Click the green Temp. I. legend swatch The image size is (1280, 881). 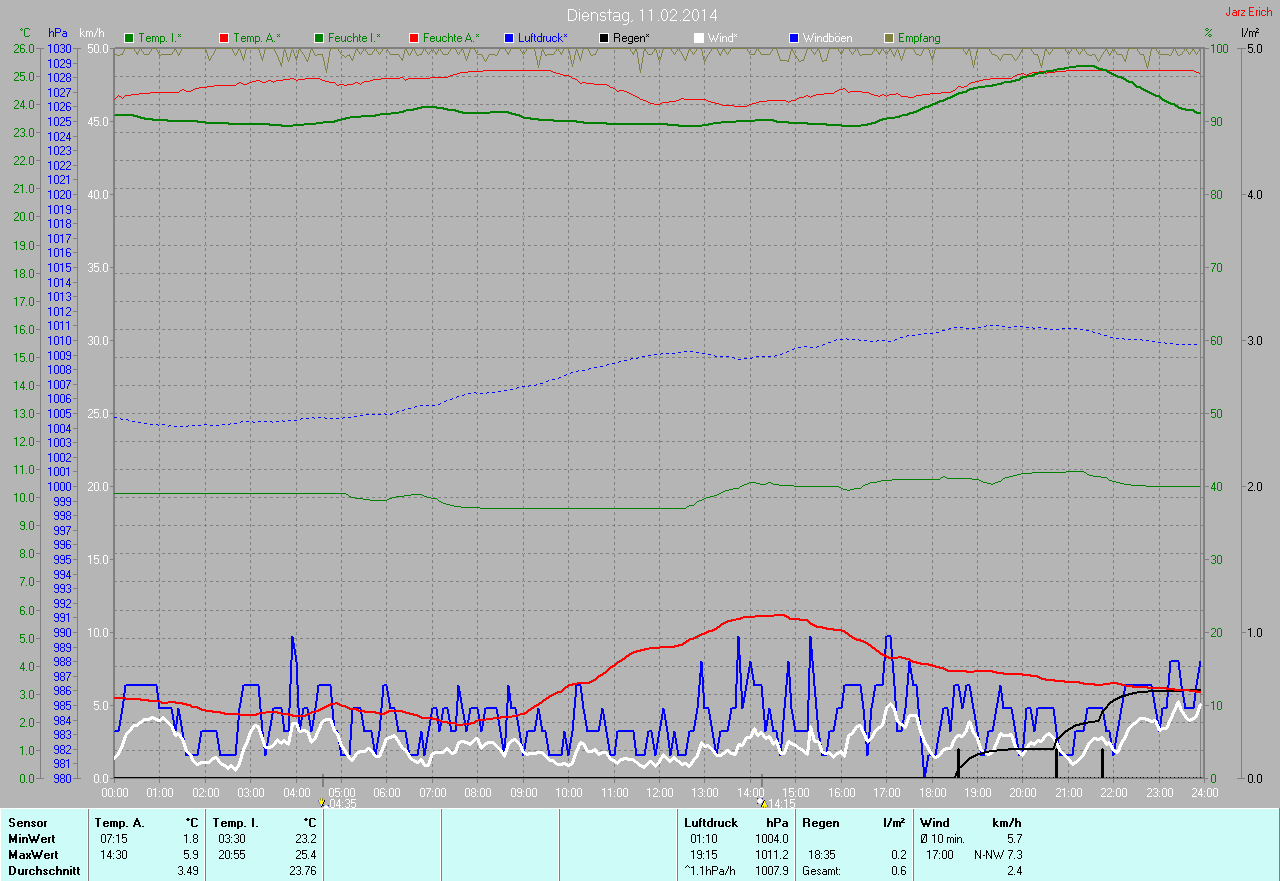tap(129, 38)
